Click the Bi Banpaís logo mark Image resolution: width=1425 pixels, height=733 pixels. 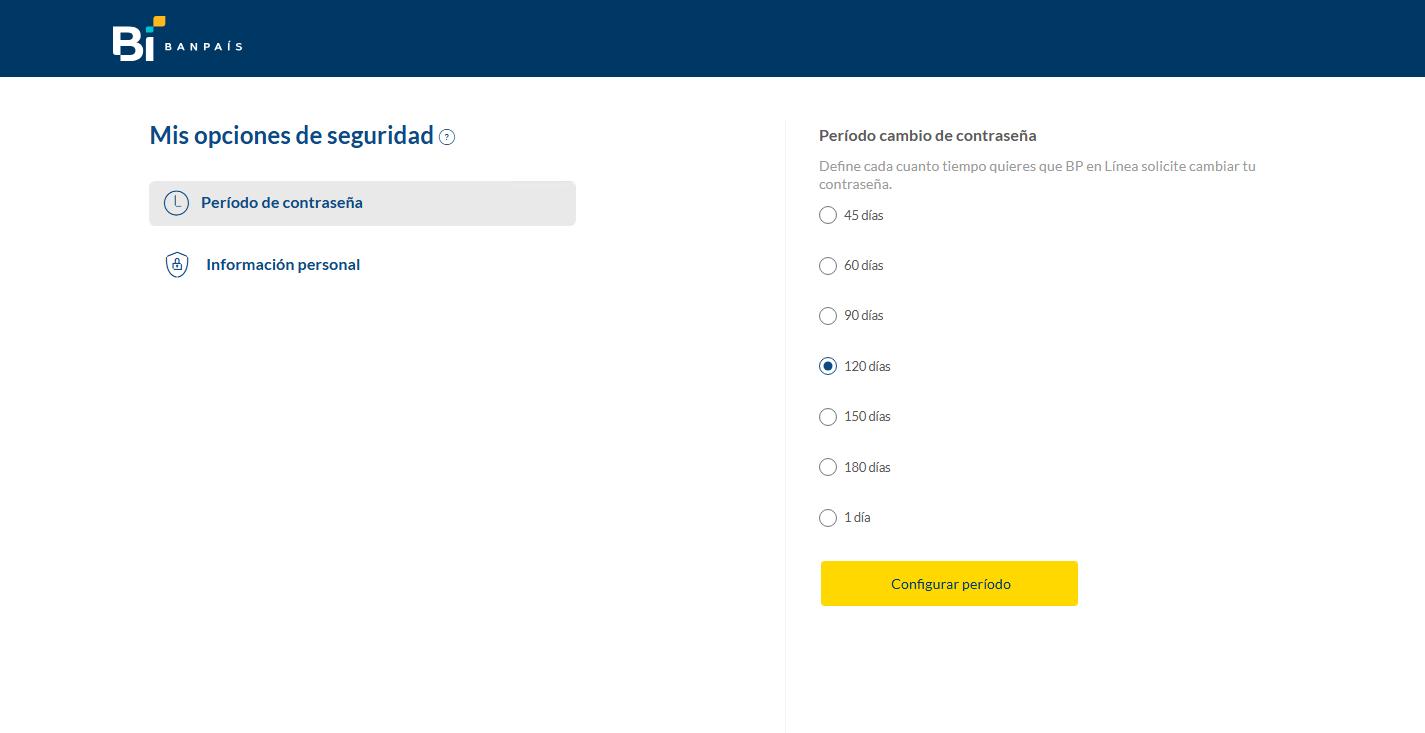133,42
